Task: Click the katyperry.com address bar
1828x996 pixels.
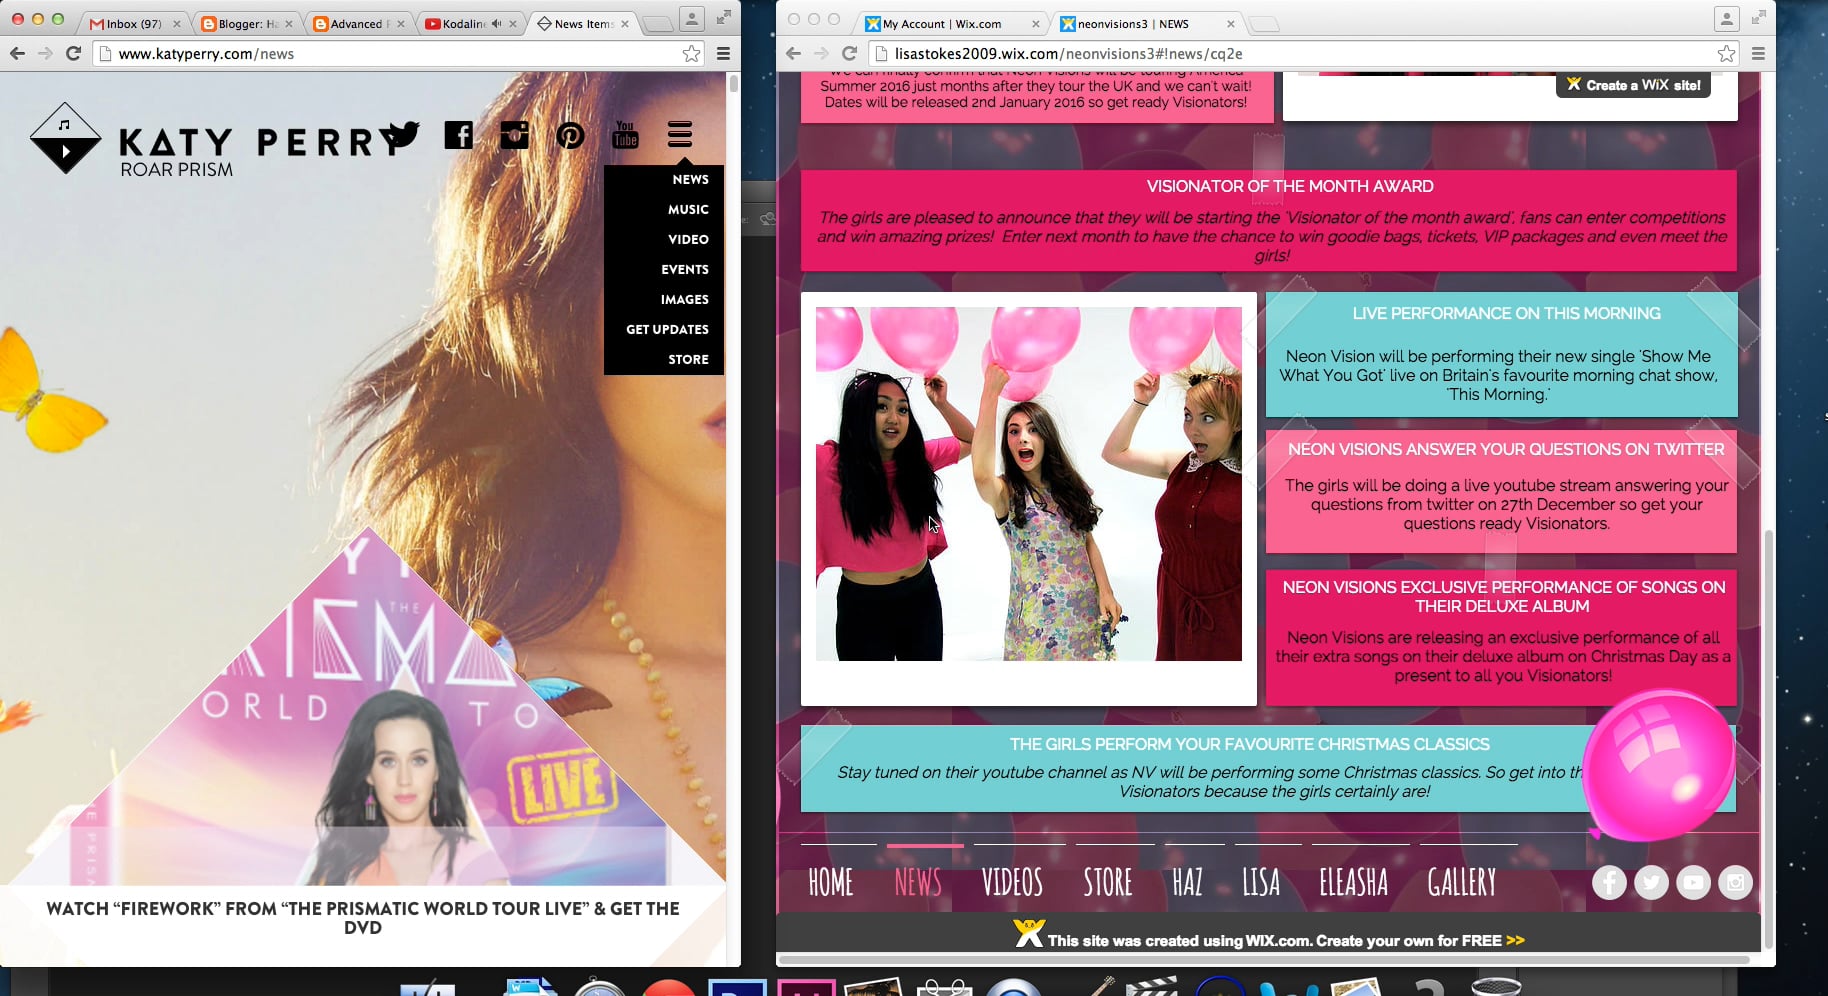Action: coord(397,54)
